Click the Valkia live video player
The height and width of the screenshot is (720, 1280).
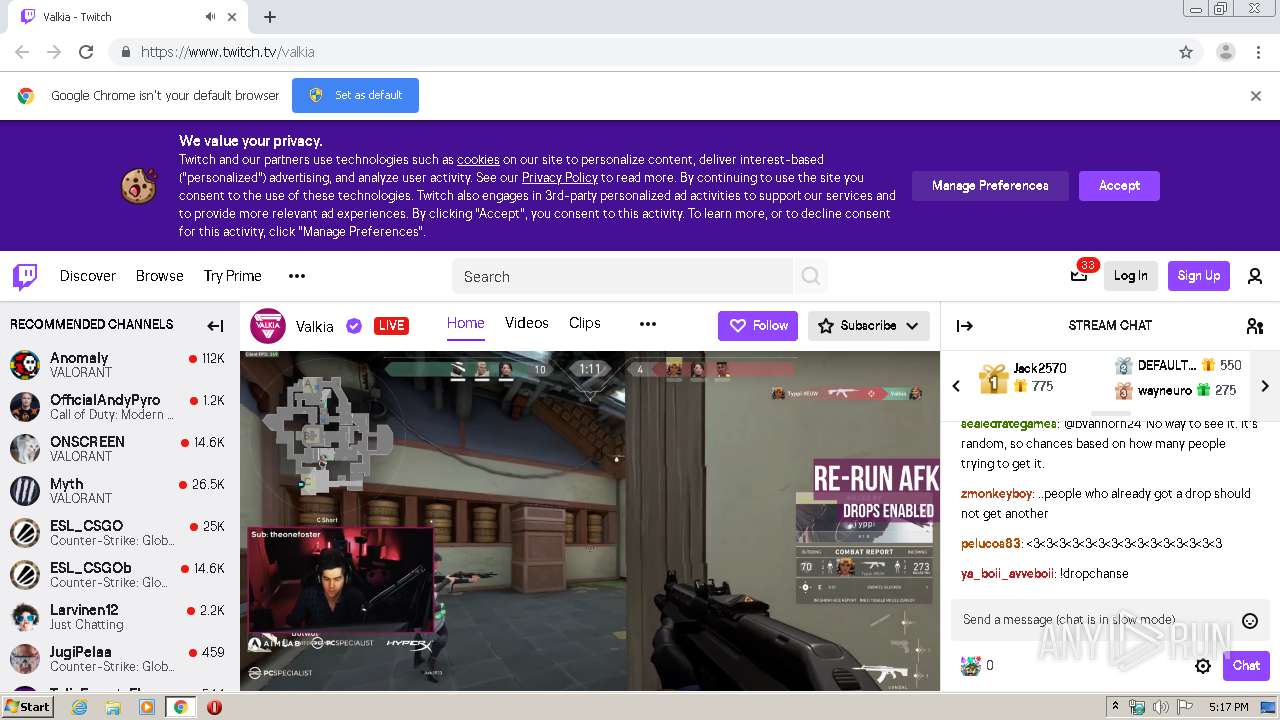coord(590,520)
